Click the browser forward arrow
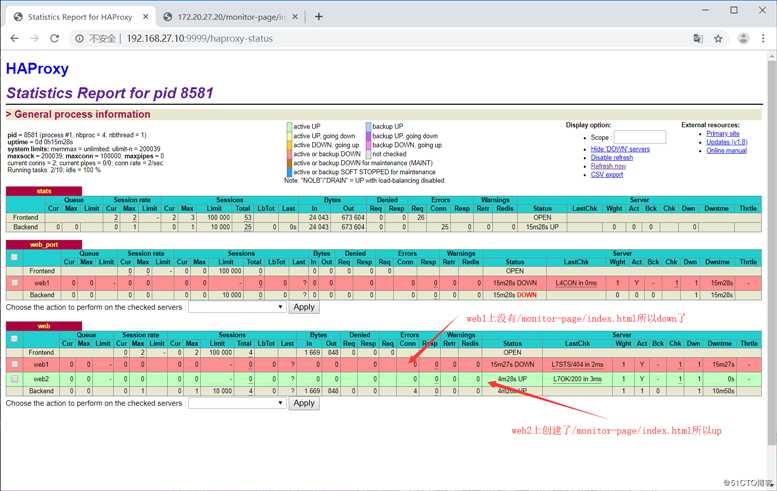 point(34,38)
